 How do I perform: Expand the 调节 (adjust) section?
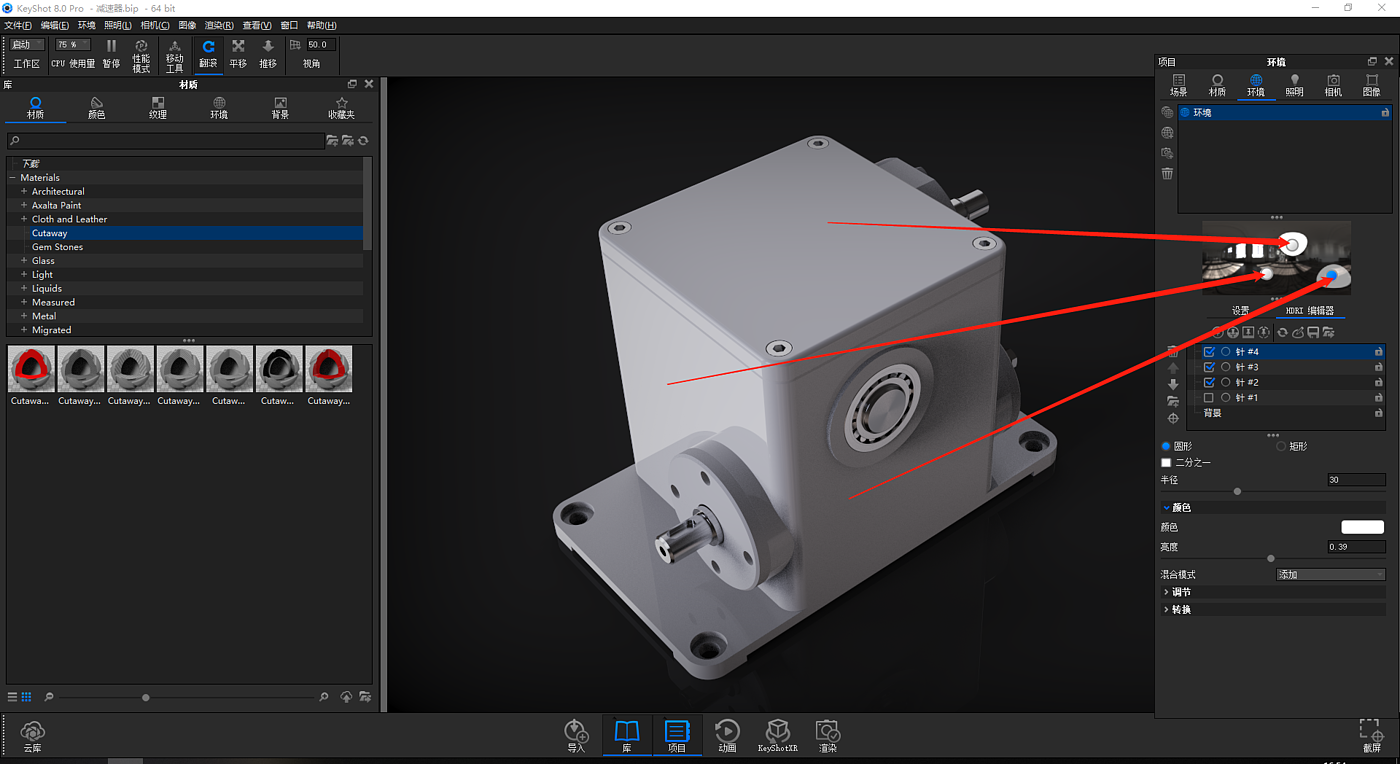pyautogui.click(x=1181, y=592)
